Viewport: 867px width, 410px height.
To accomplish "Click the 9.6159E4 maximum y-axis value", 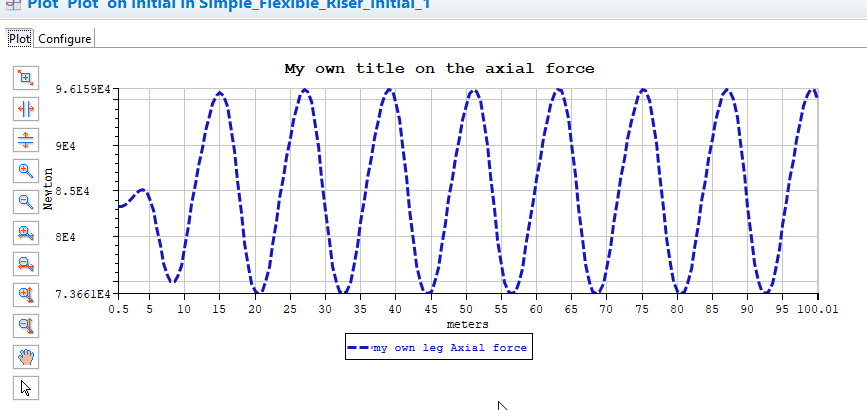I will click(83, 90).
